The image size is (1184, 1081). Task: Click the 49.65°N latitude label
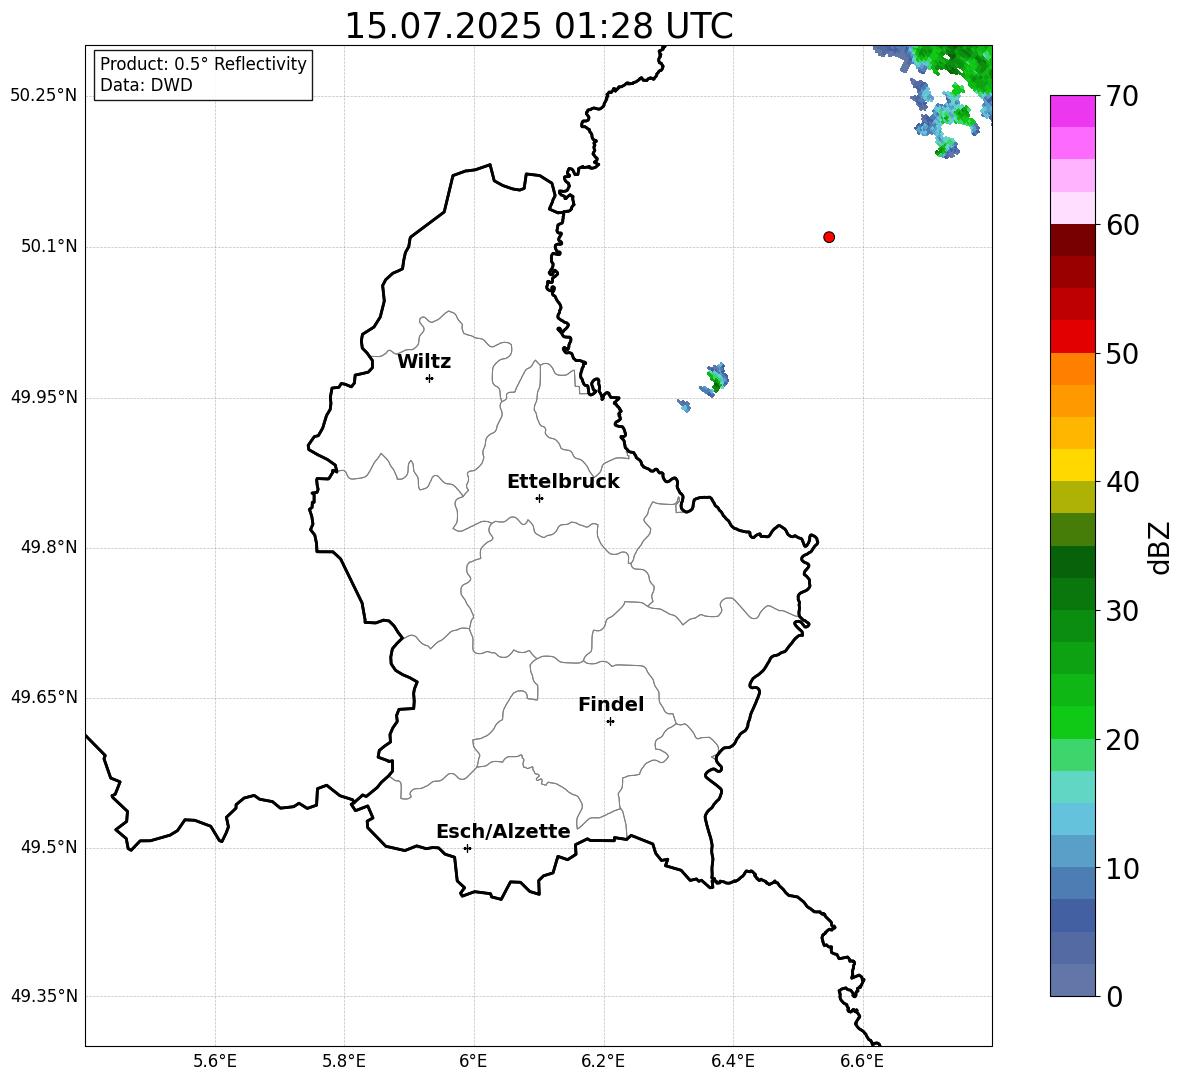click(x=44, y=697)
